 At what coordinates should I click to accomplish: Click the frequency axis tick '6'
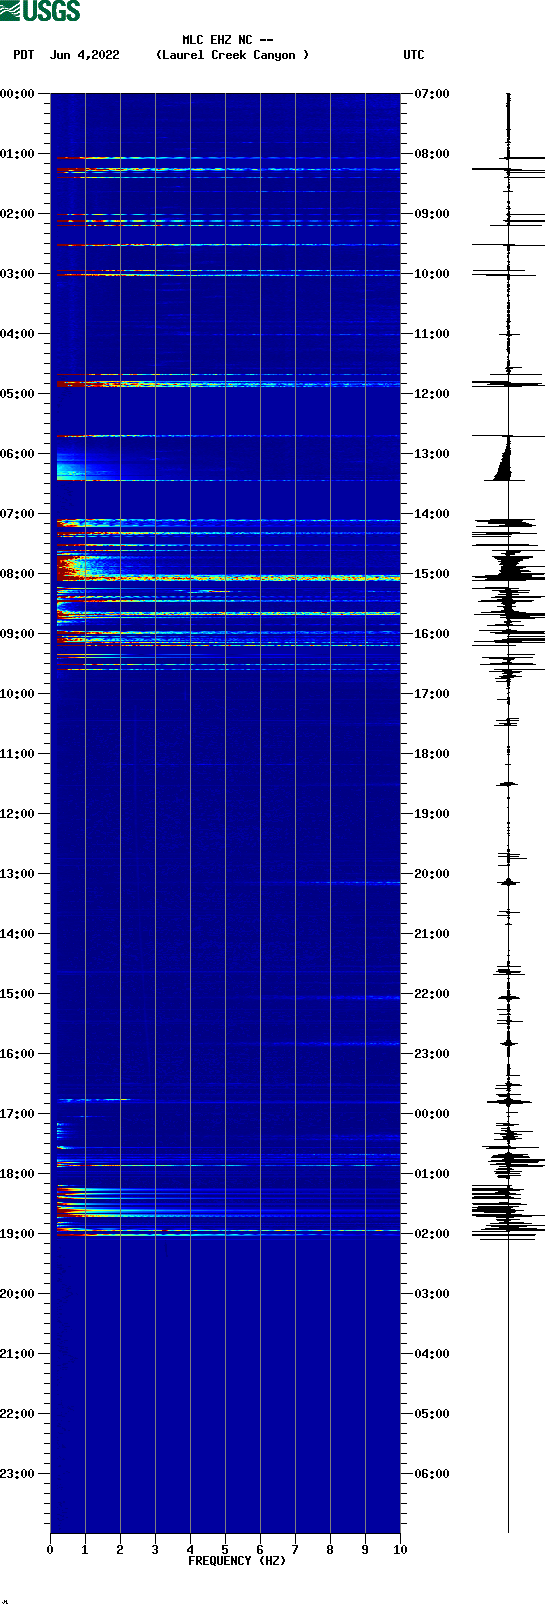tap(260, 1550)
